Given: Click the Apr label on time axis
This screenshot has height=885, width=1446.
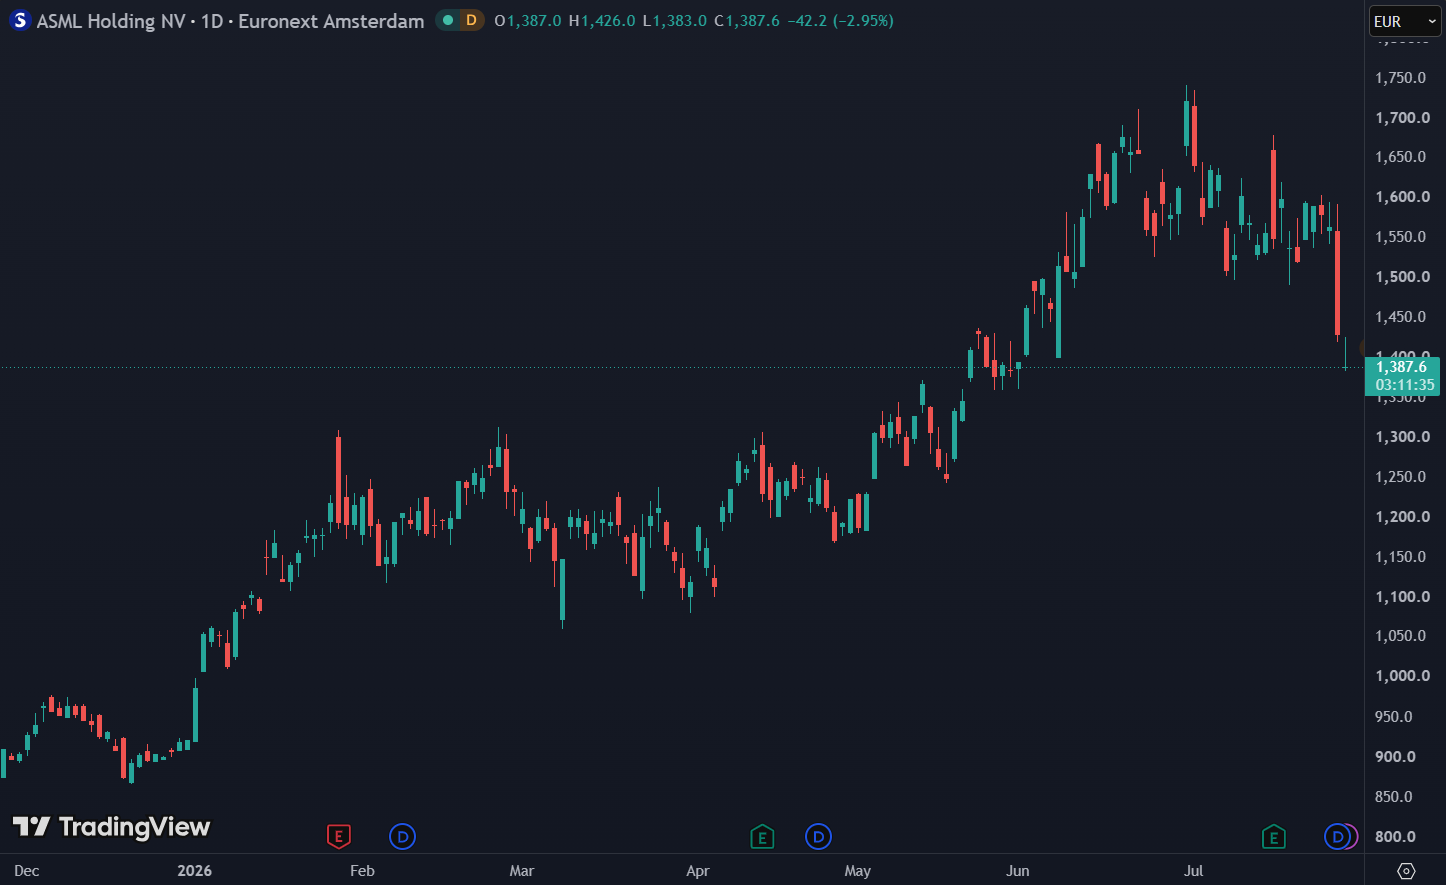Looking at the screenshot, I should 698,871.
